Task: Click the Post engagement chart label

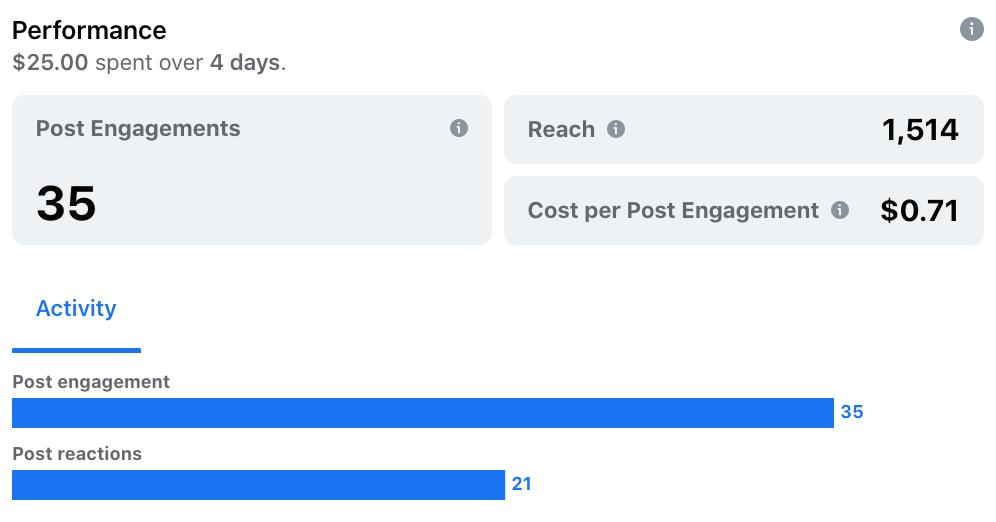Action: pyautogui.click(x=91, y=382)
